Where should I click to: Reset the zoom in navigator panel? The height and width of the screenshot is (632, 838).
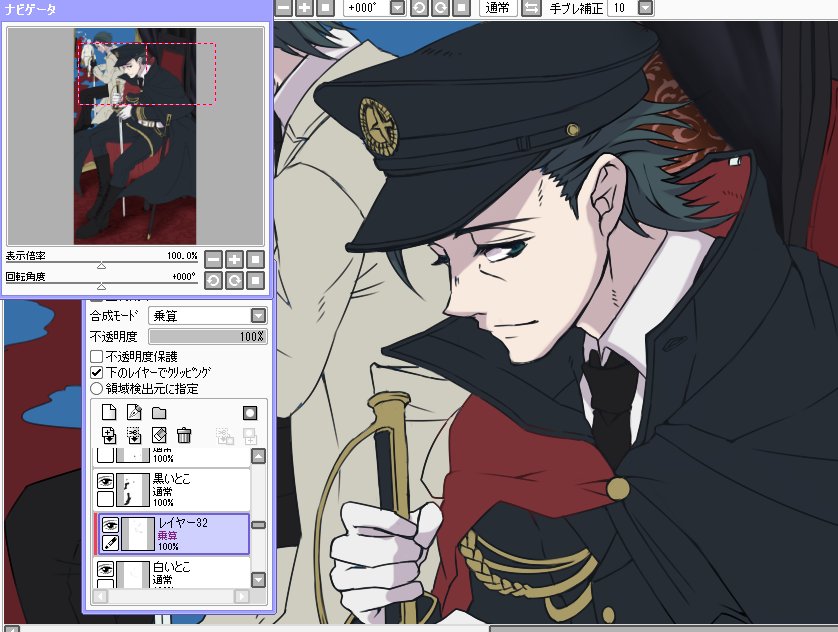point(255,260)
